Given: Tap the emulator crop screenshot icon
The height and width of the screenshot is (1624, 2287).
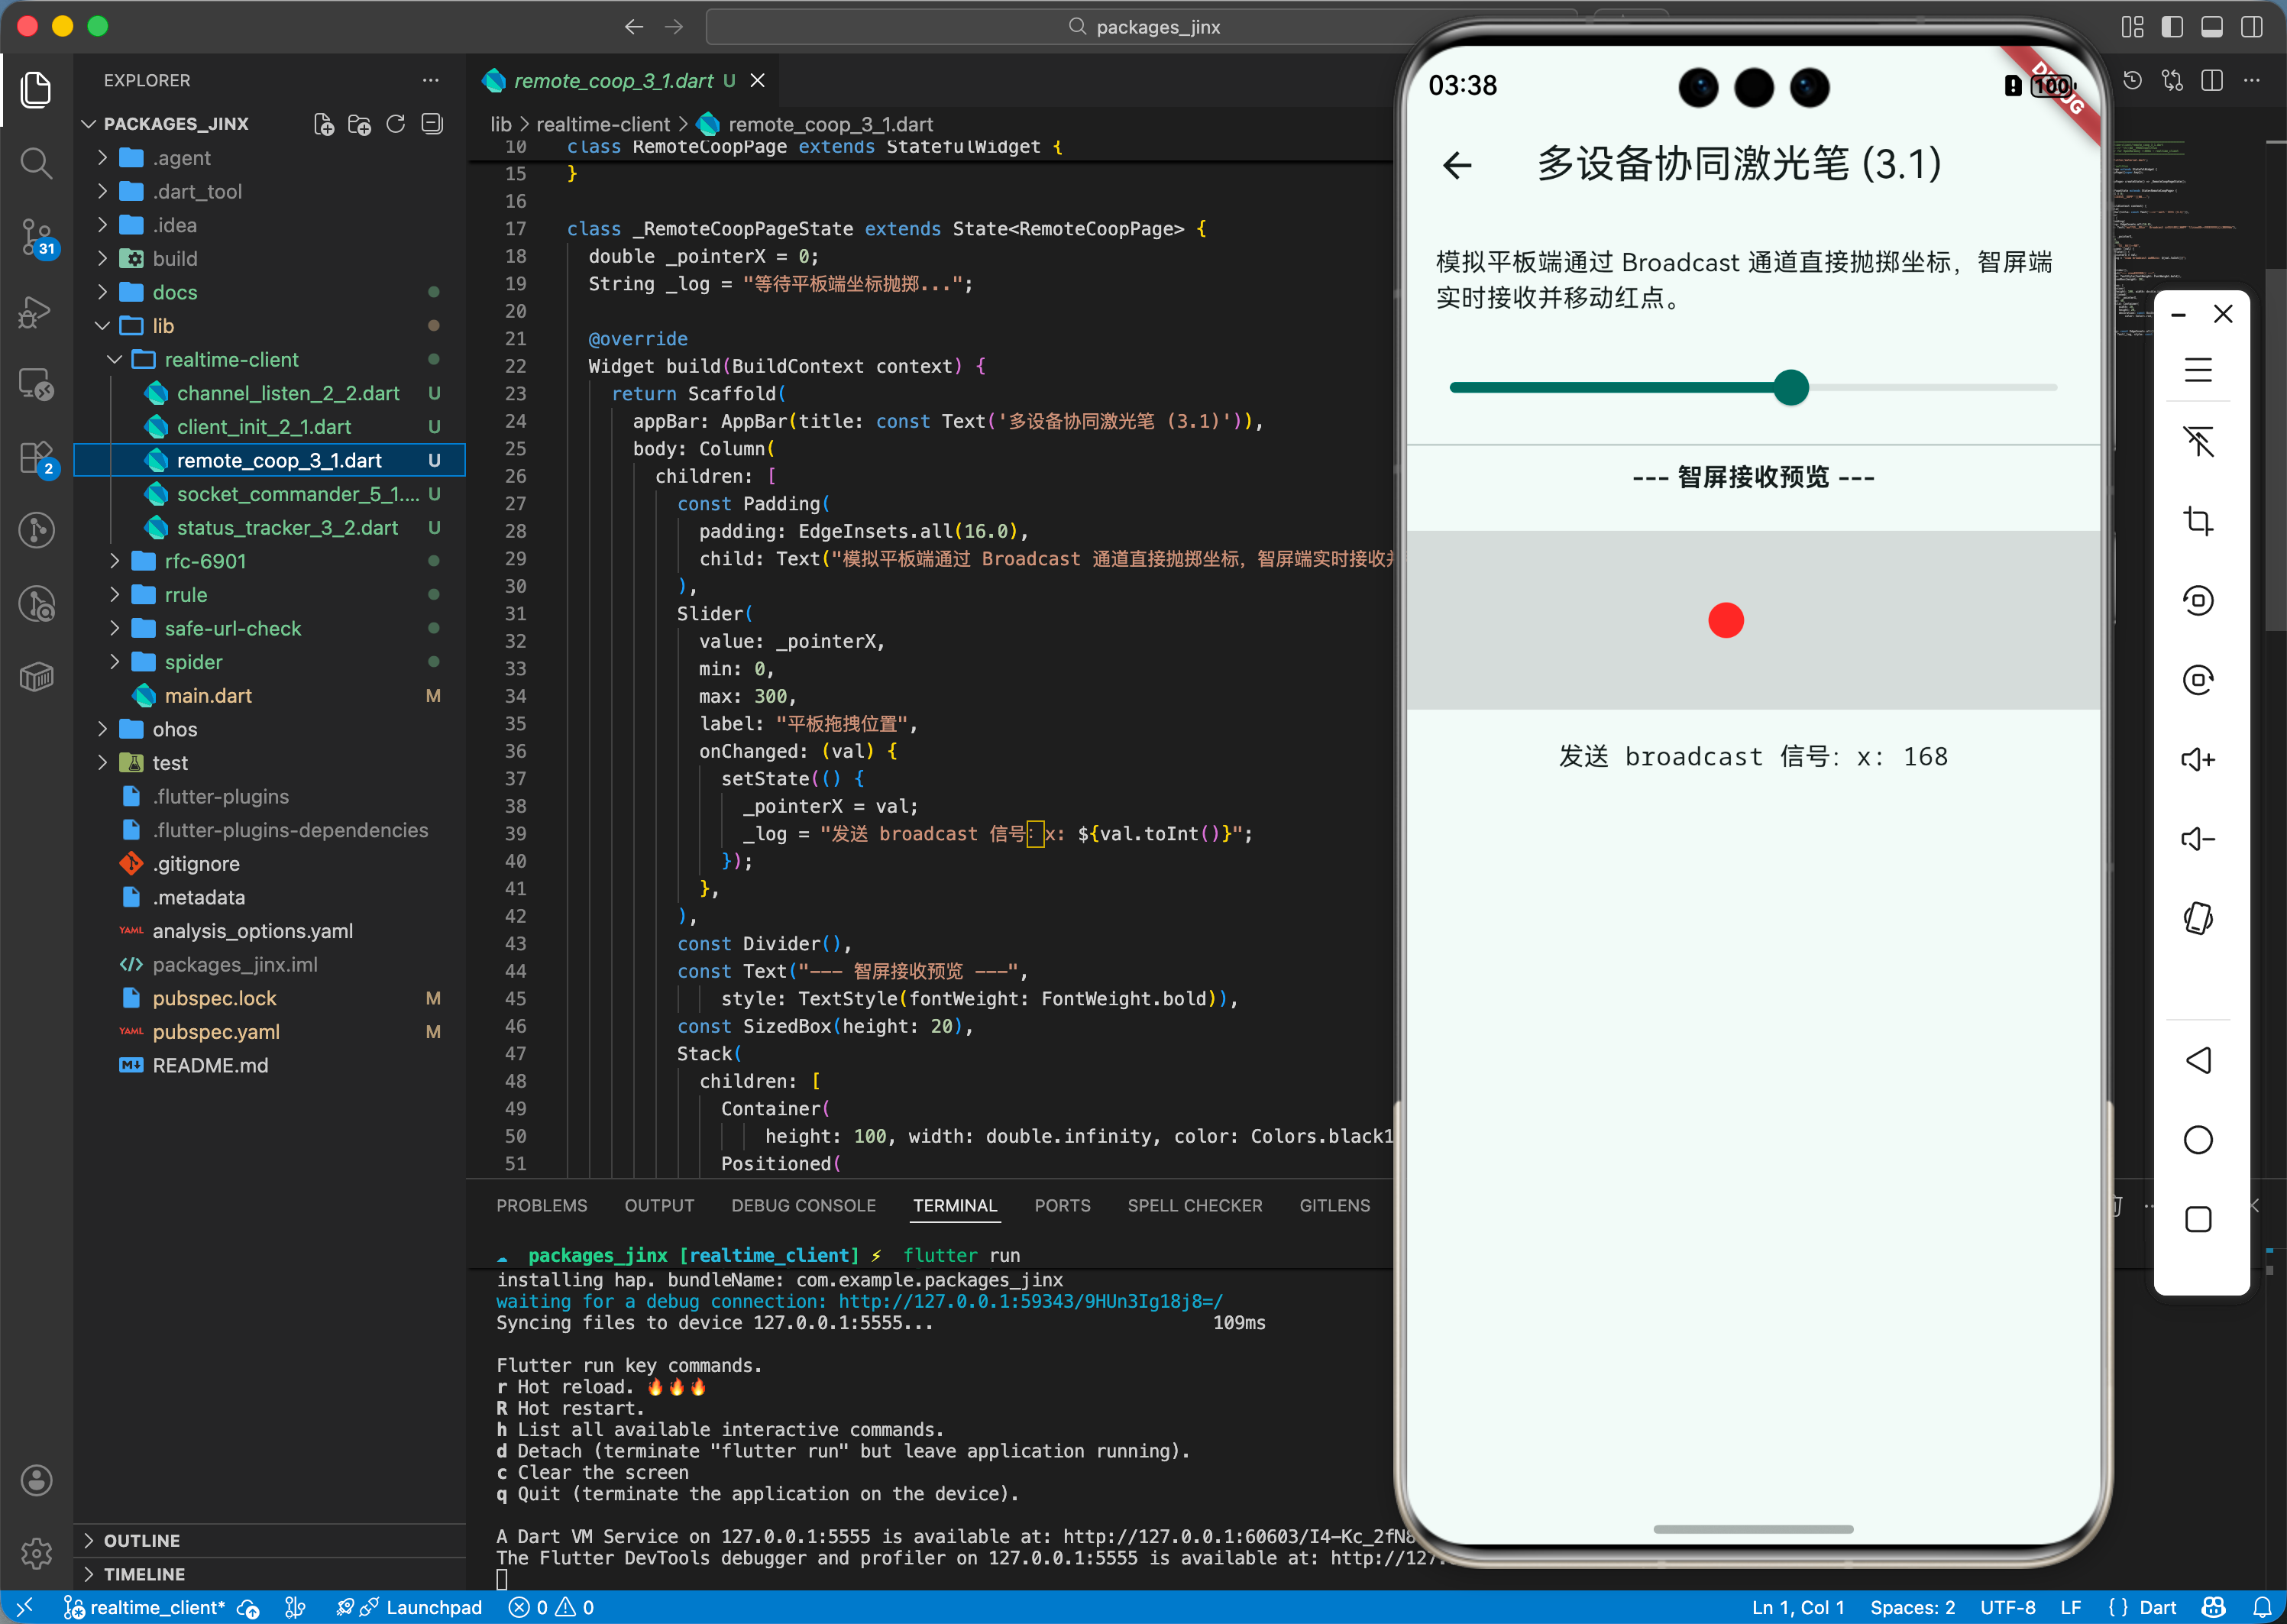Looking at the screenshot, I should pos(2197,521).
